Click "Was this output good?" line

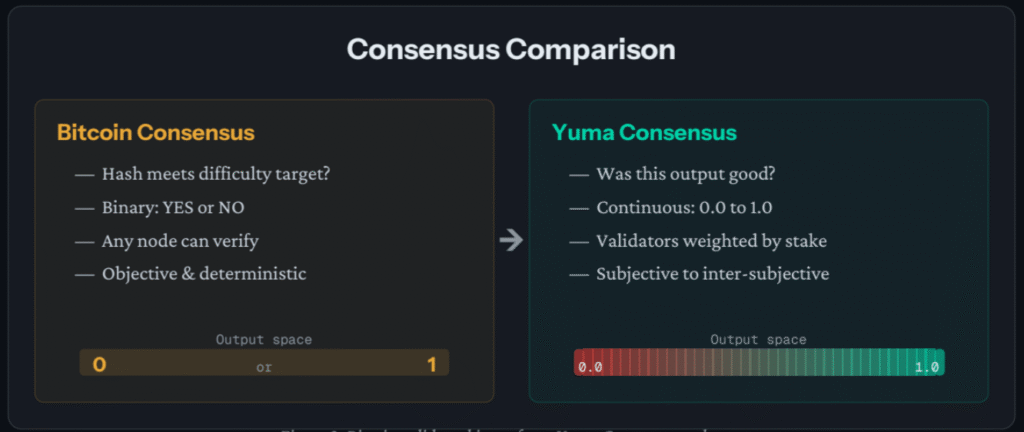point(683,174)
